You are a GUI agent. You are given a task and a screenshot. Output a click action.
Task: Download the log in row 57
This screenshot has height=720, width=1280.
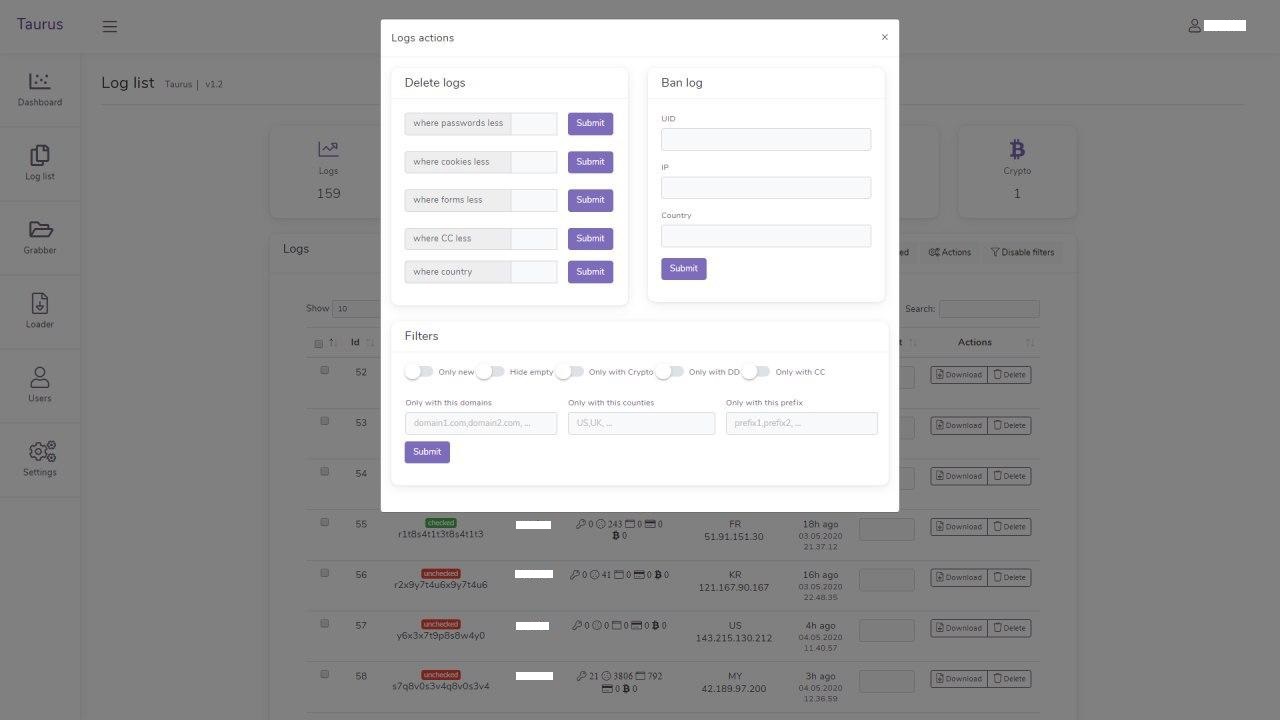(959, 628)
